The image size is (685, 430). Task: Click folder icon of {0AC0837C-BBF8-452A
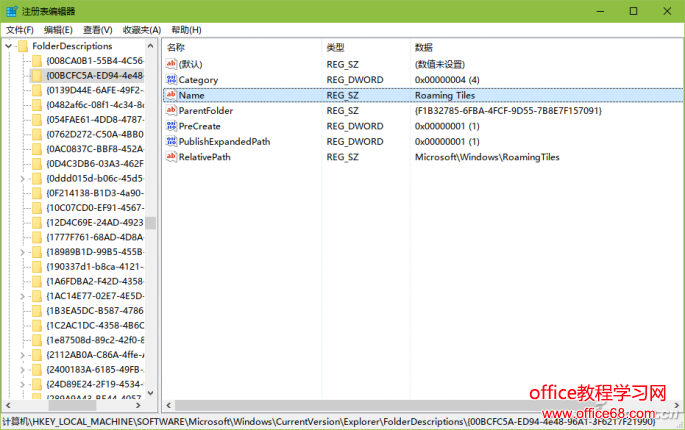pos(37,149)
